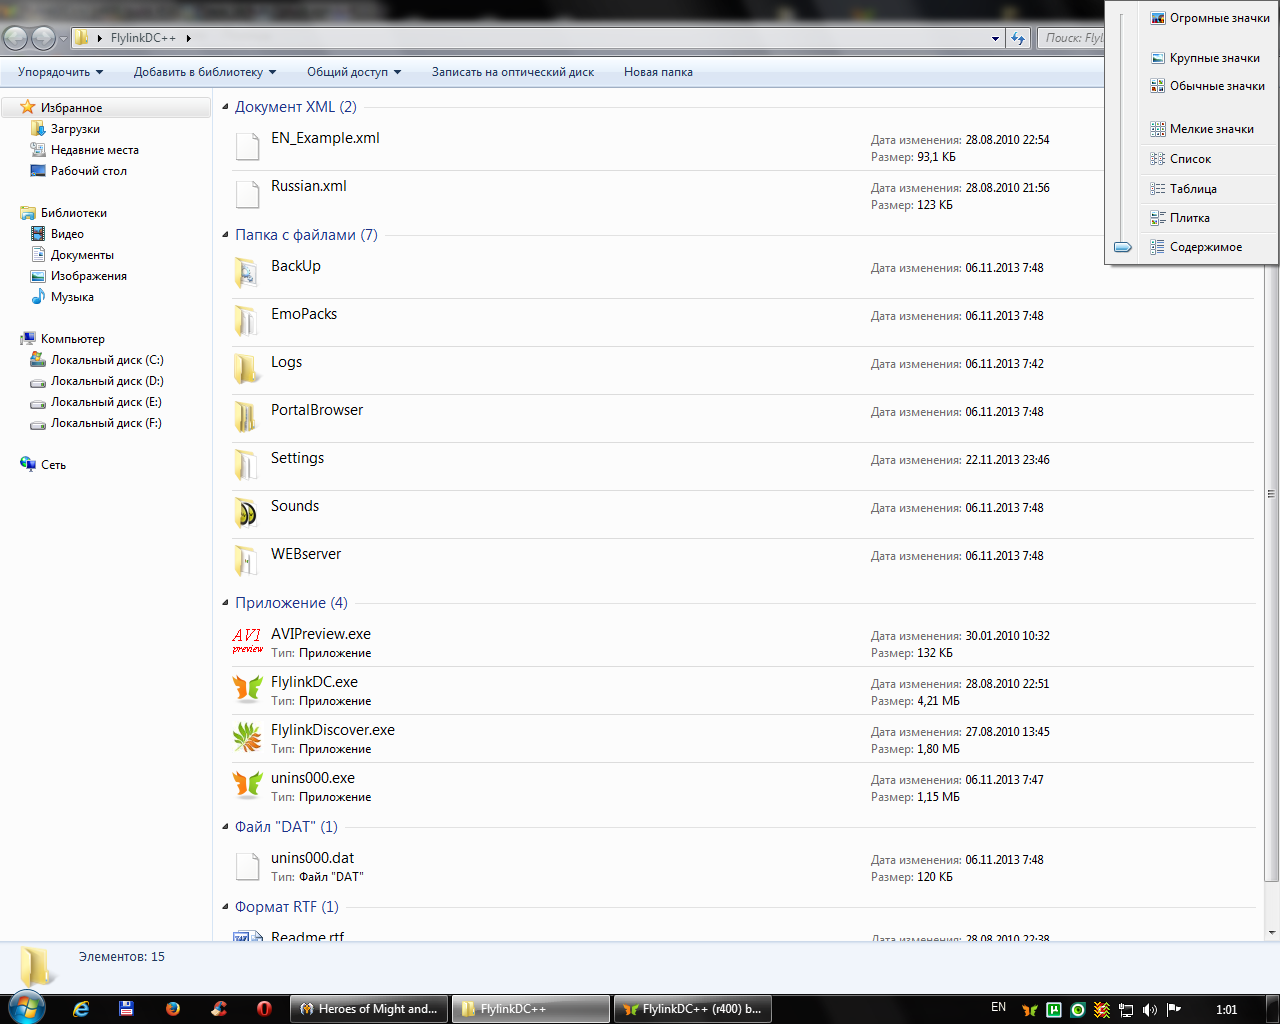
Task: Select the BackUp folder icon
Action: click(x=246, y=272)
